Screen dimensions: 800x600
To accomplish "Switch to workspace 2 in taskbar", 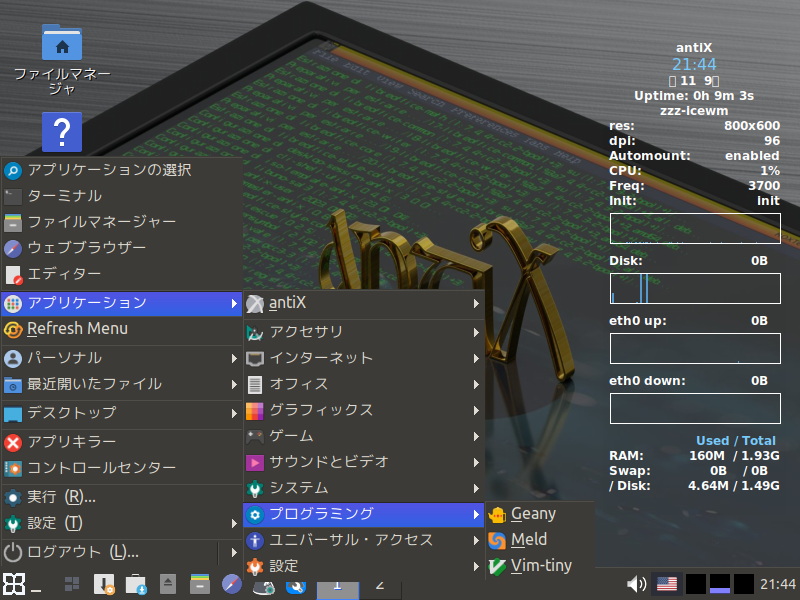I will coord(380,590).
